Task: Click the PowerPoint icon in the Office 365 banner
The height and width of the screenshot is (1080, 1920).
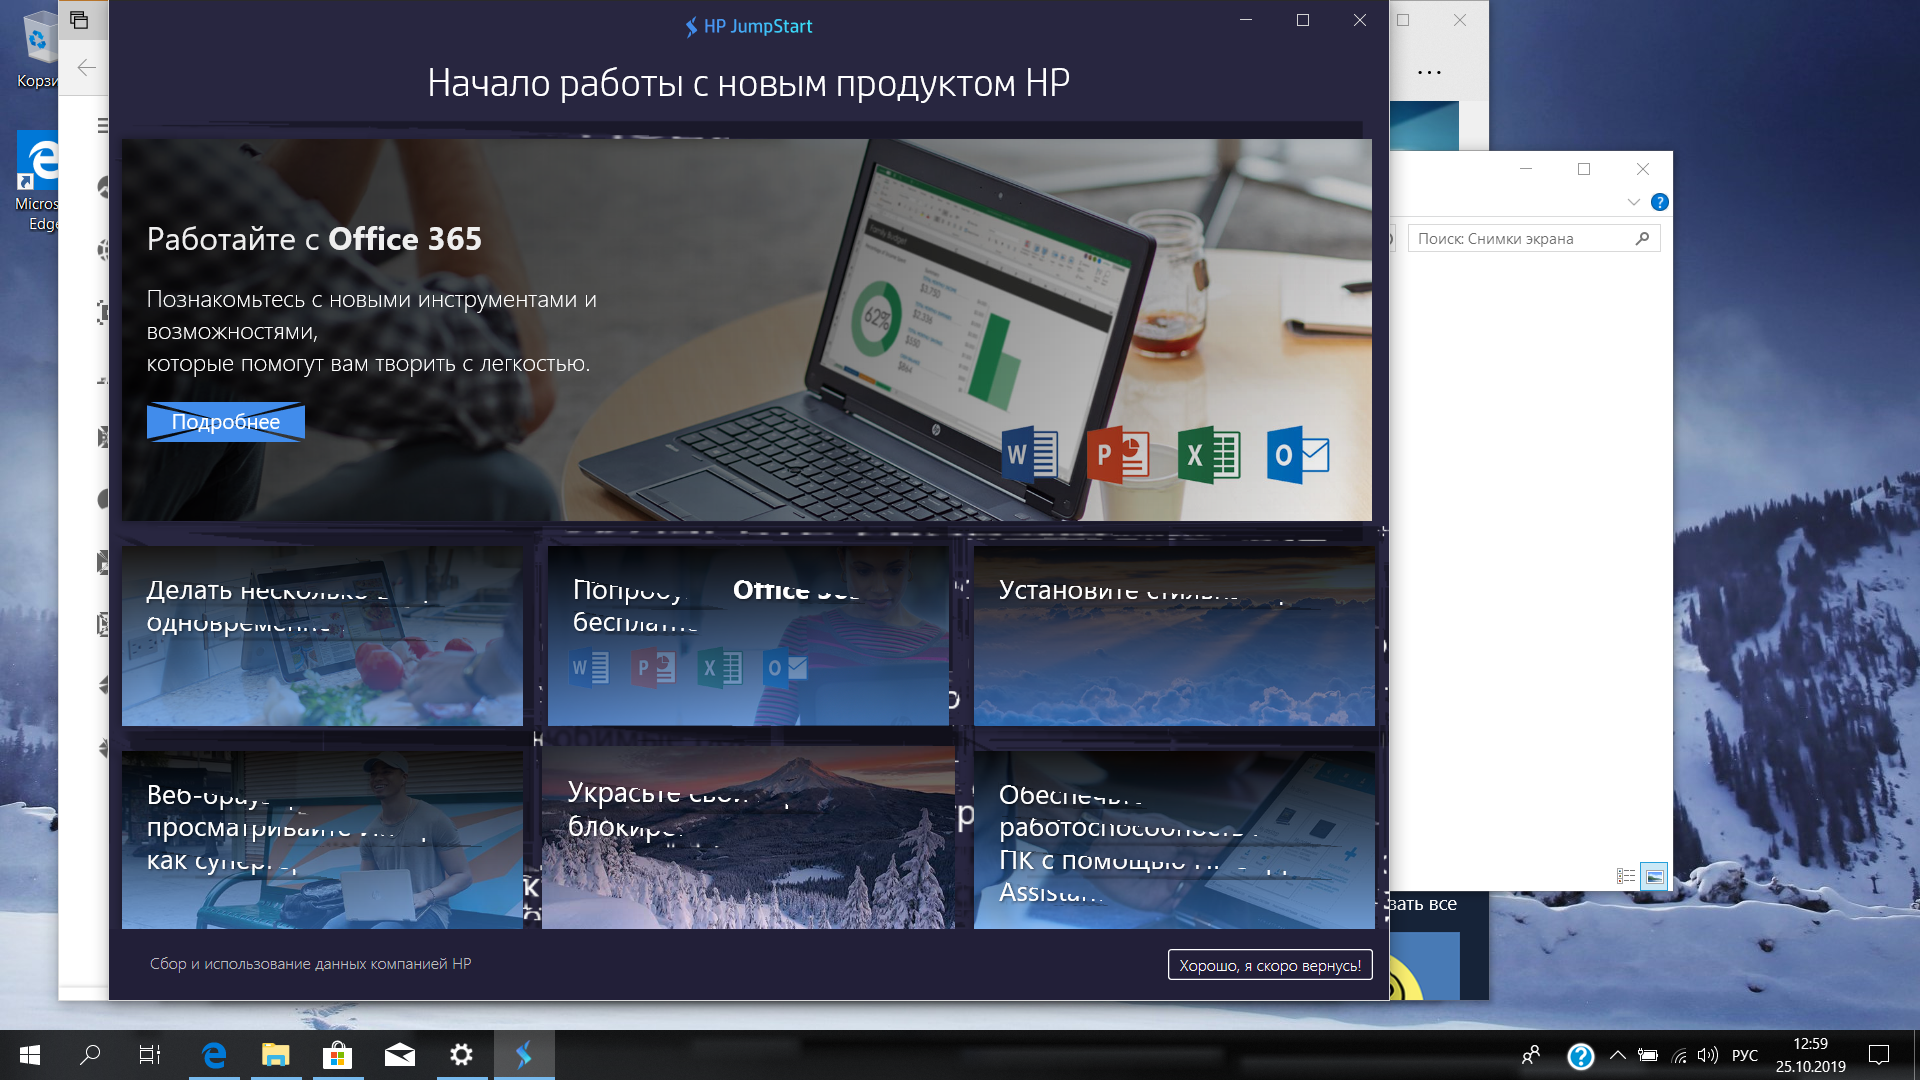Action: pyautogui.click(x=1118, y=455)
